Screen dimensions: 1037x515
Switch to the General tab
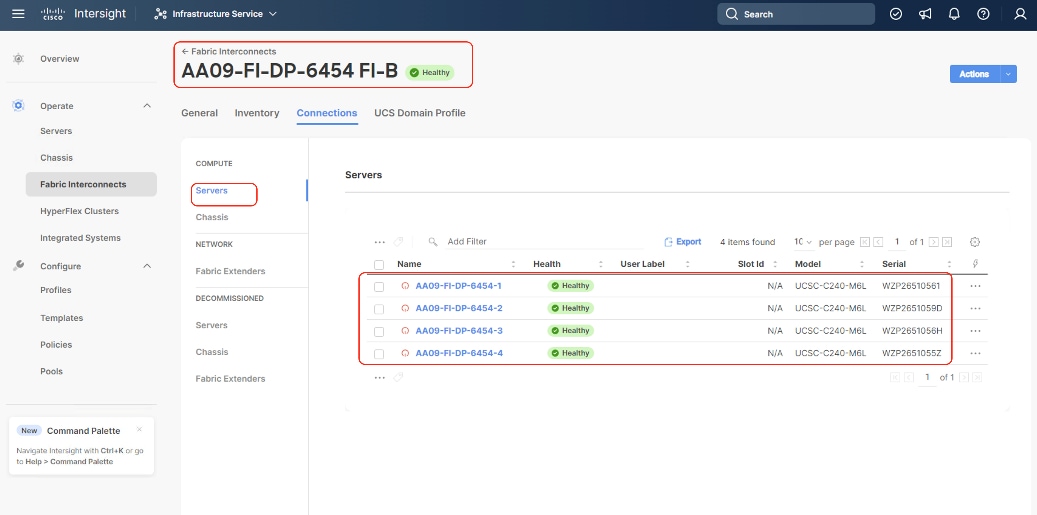pos(200,113)
